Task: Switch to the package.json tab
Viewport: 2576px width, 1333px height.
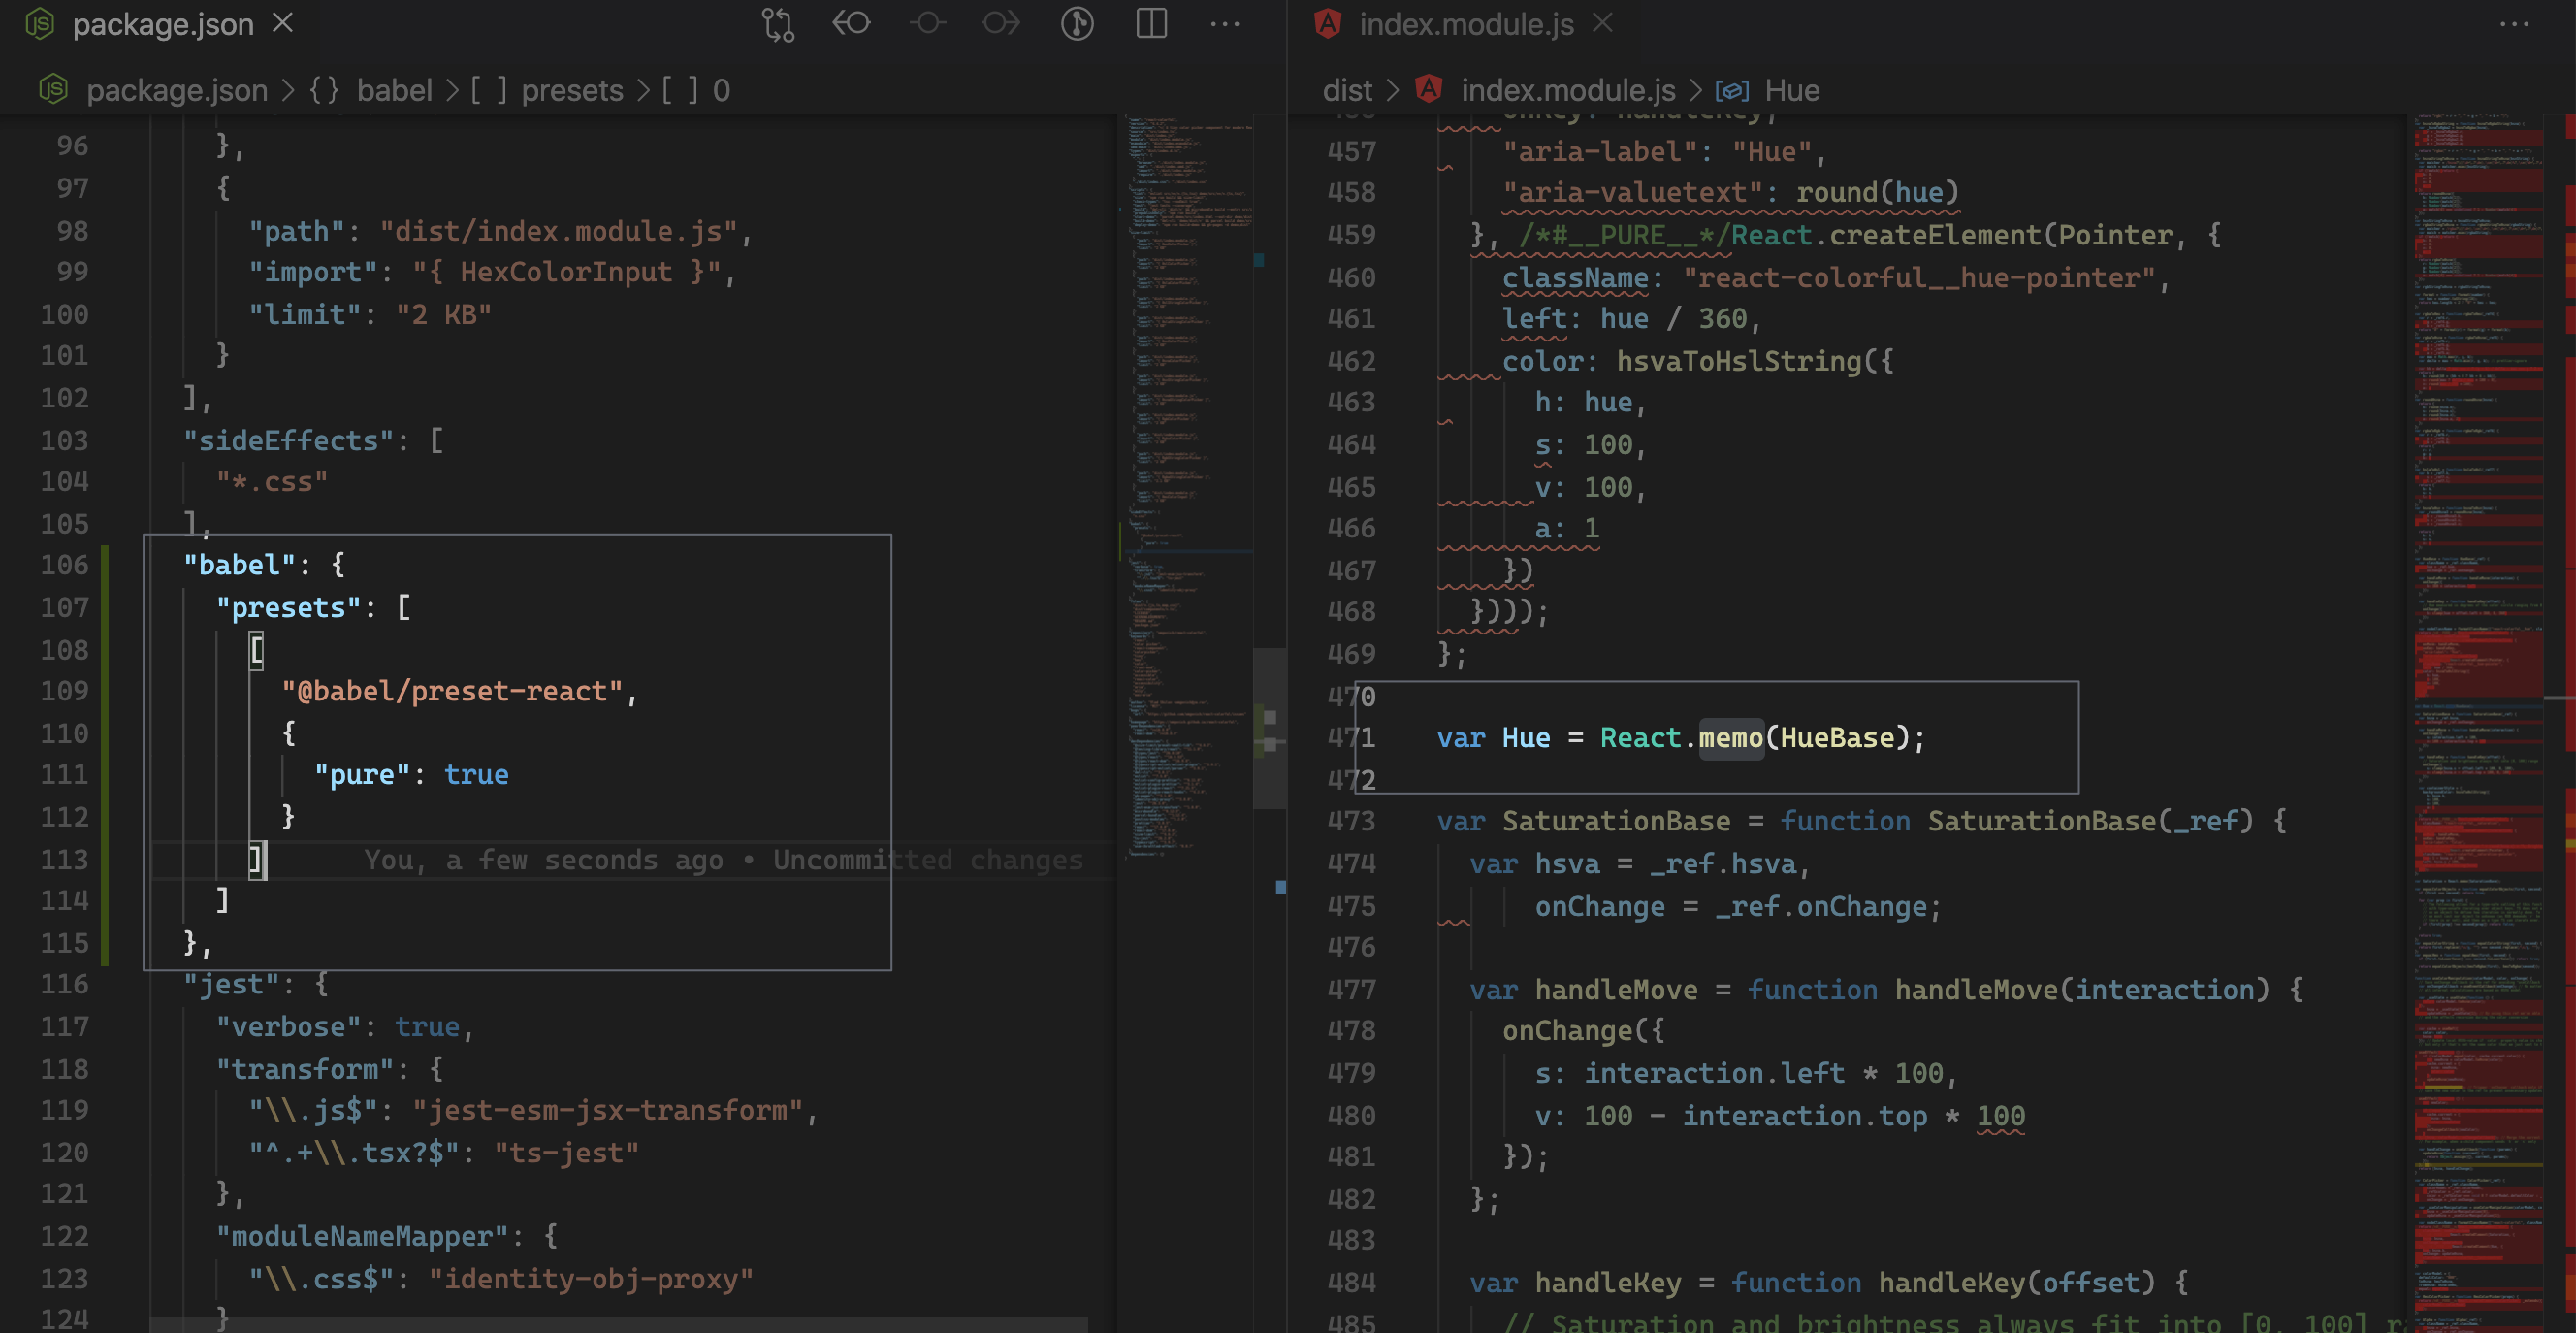Action: point(163,24)
